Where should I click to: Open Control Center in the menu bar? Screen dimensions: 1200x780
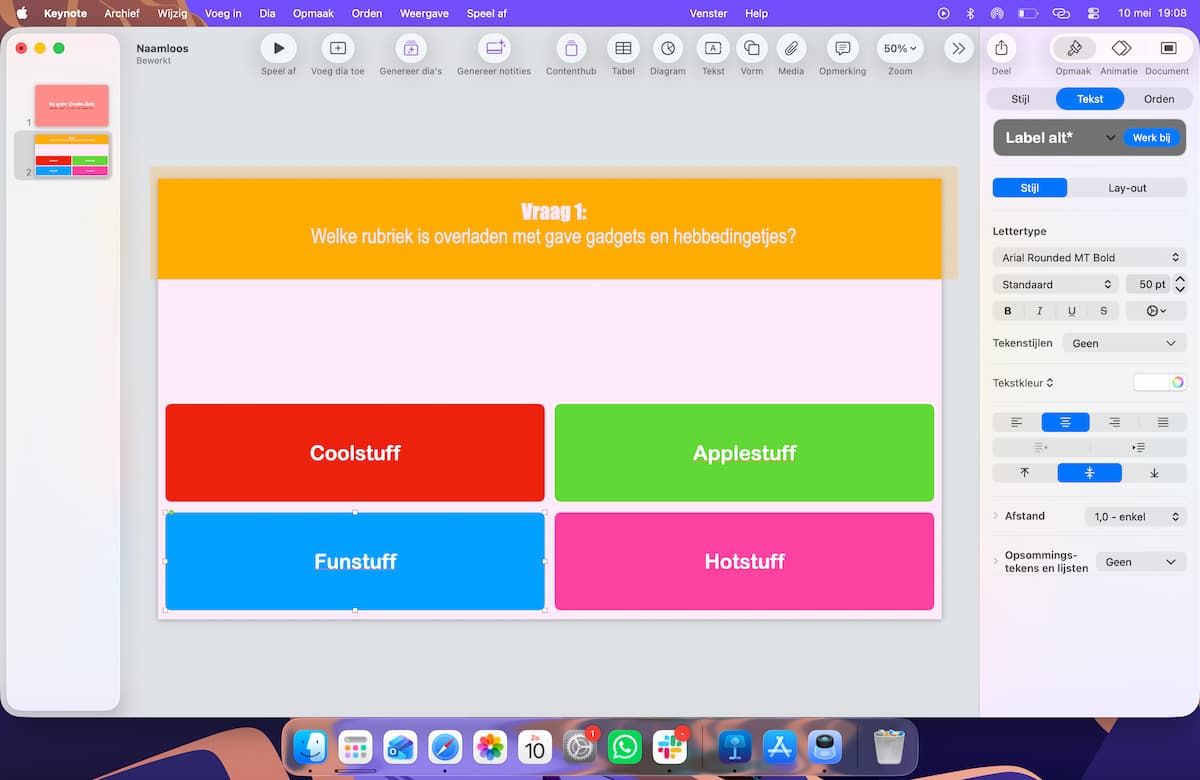pos(1092,13)
